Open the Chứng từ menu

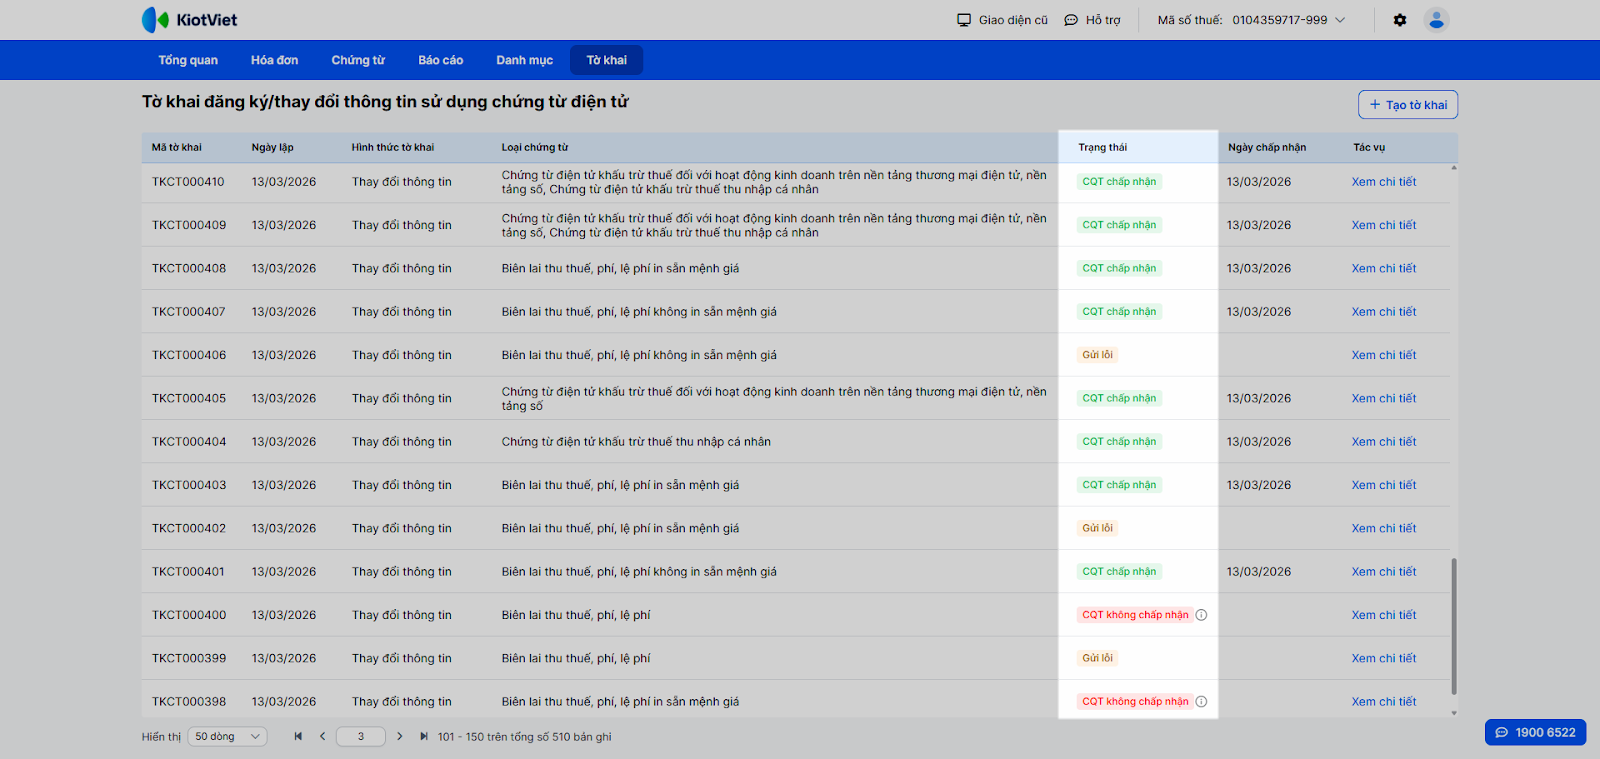click(x=358, y=60)
